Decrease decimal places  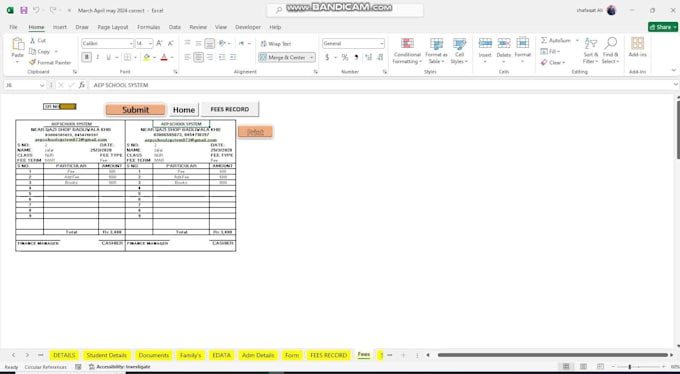pos(380,57)
